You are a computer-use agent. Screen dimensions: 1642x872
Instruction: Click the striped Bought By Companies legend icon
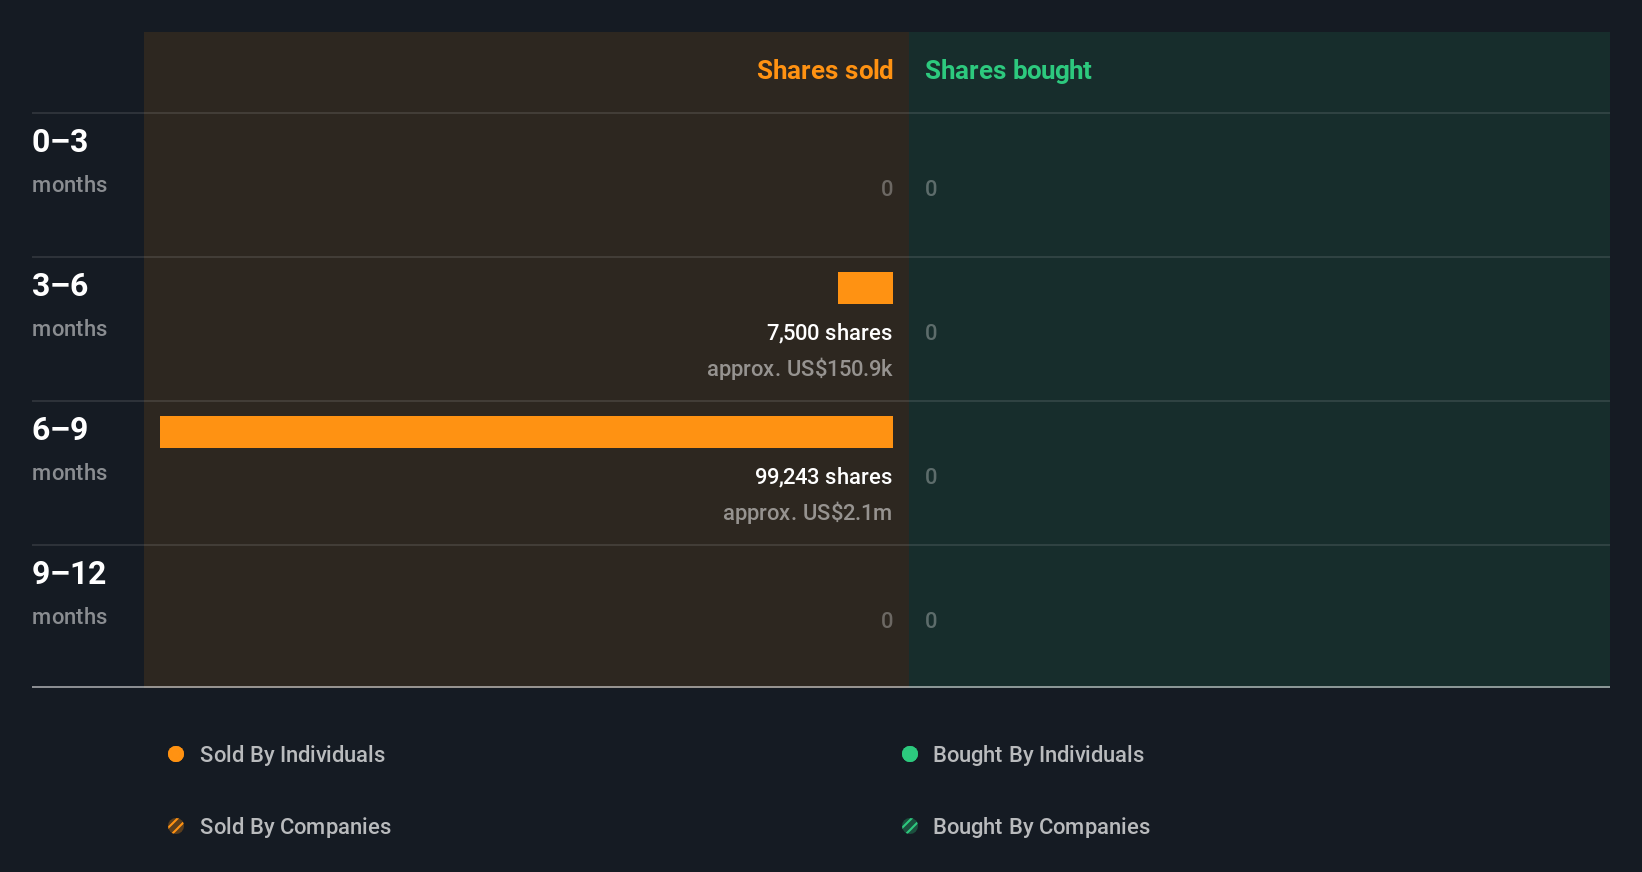click(x=910, y=826)
